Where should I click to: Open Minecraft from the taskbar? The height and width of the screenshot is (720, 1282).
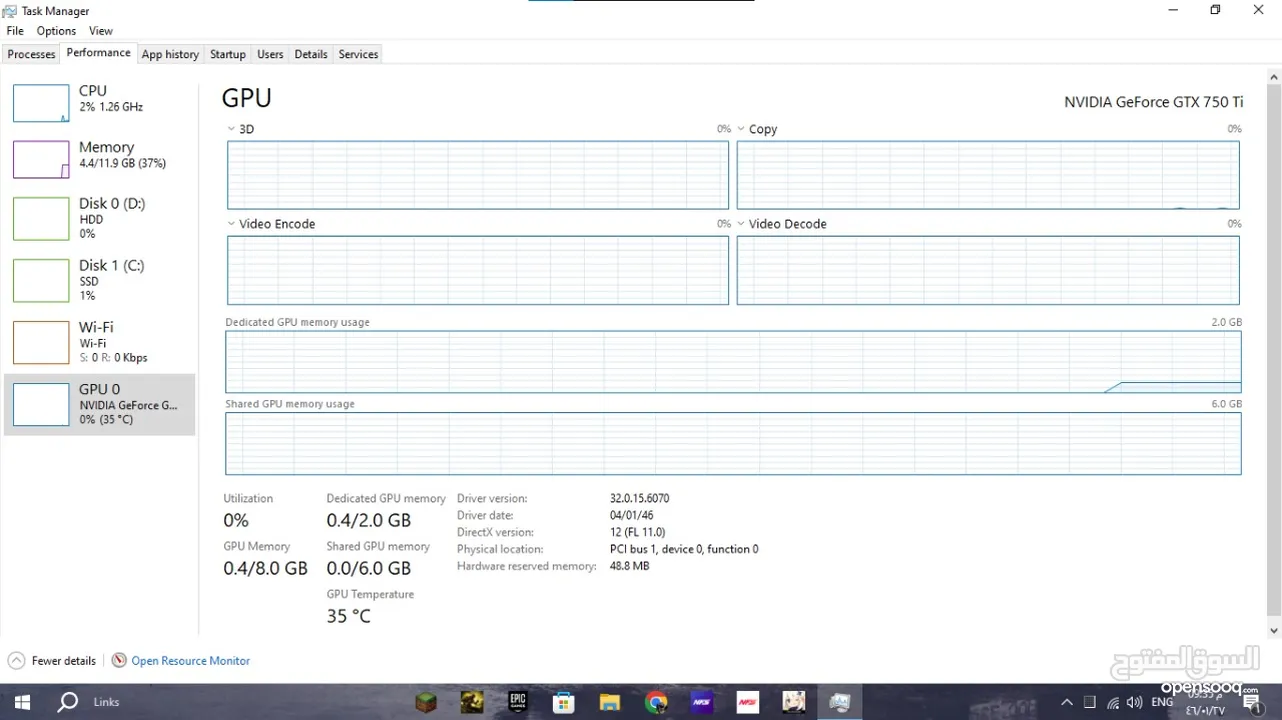(x=427, y=702)
